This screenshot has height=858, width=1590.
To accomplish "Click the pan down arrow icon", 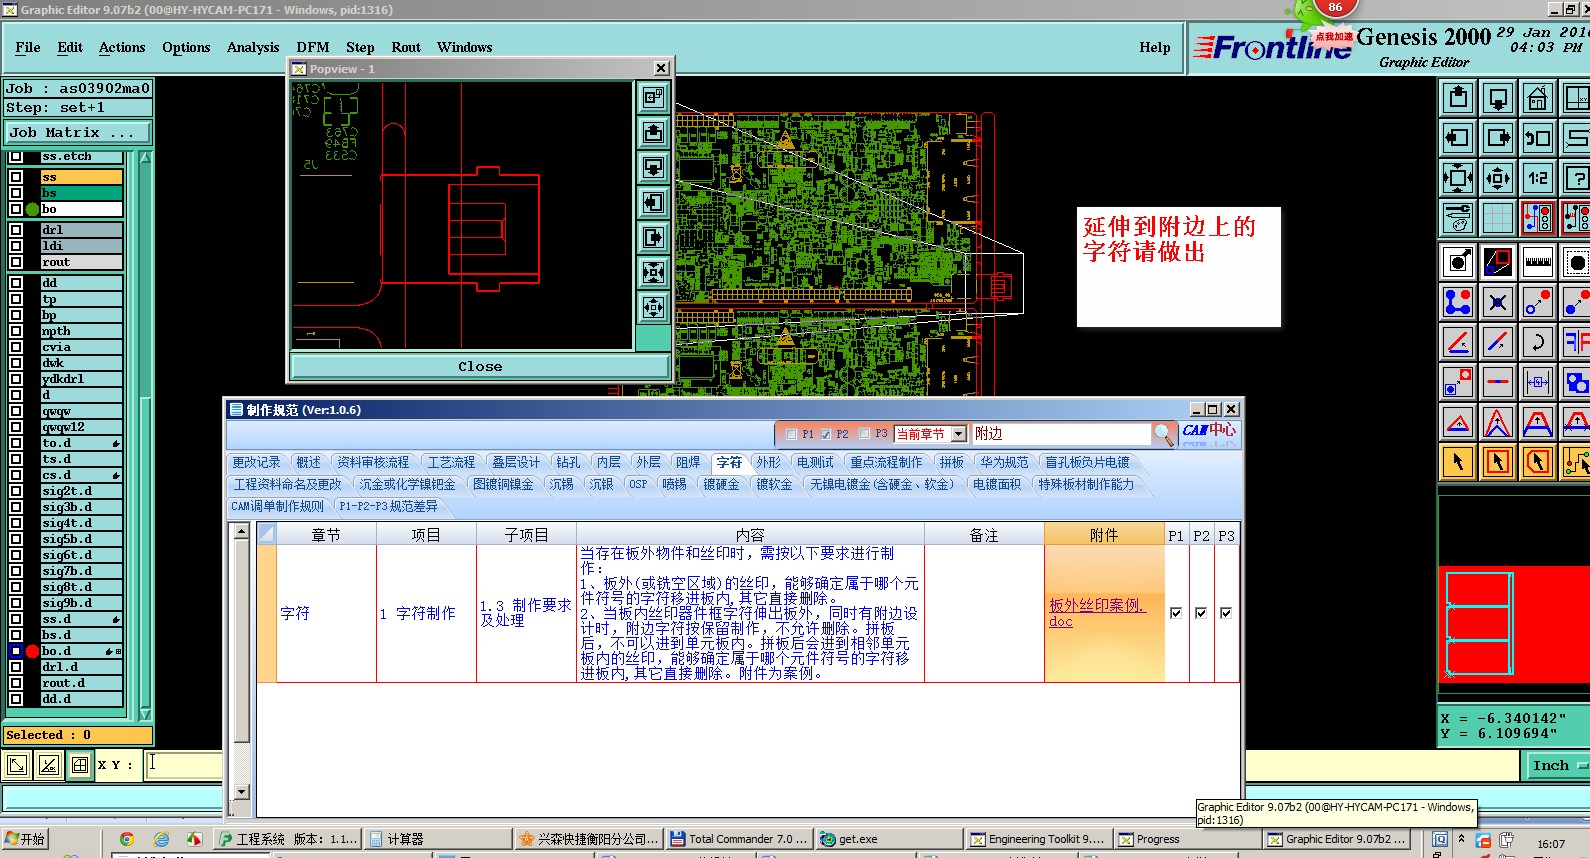I will tap(1498, 98).
